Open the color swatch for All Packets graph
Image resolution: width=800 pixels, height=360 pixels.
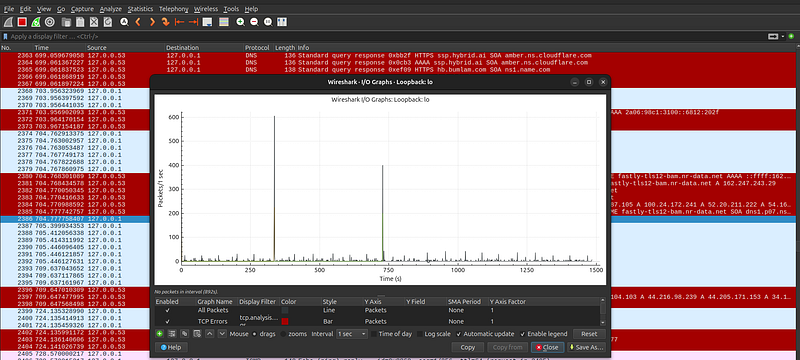pos(285,310)
